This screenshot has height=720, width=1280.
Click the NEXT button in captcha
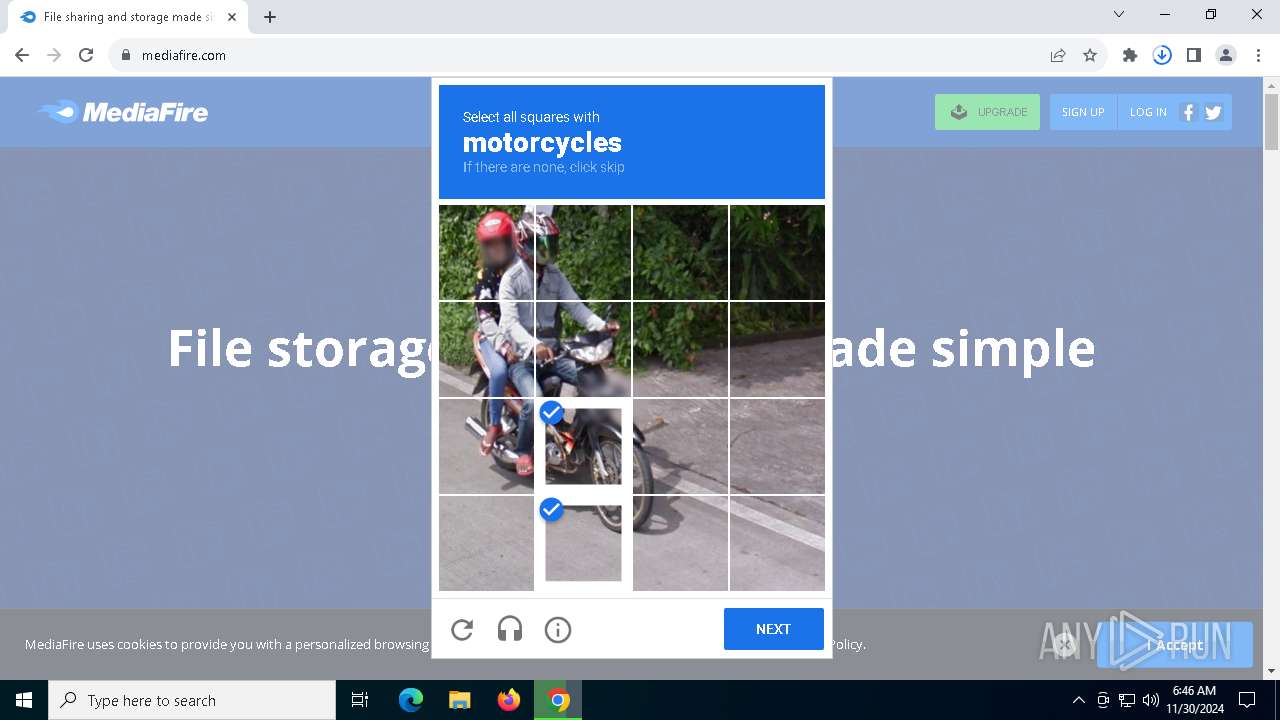tap(774, 629)
